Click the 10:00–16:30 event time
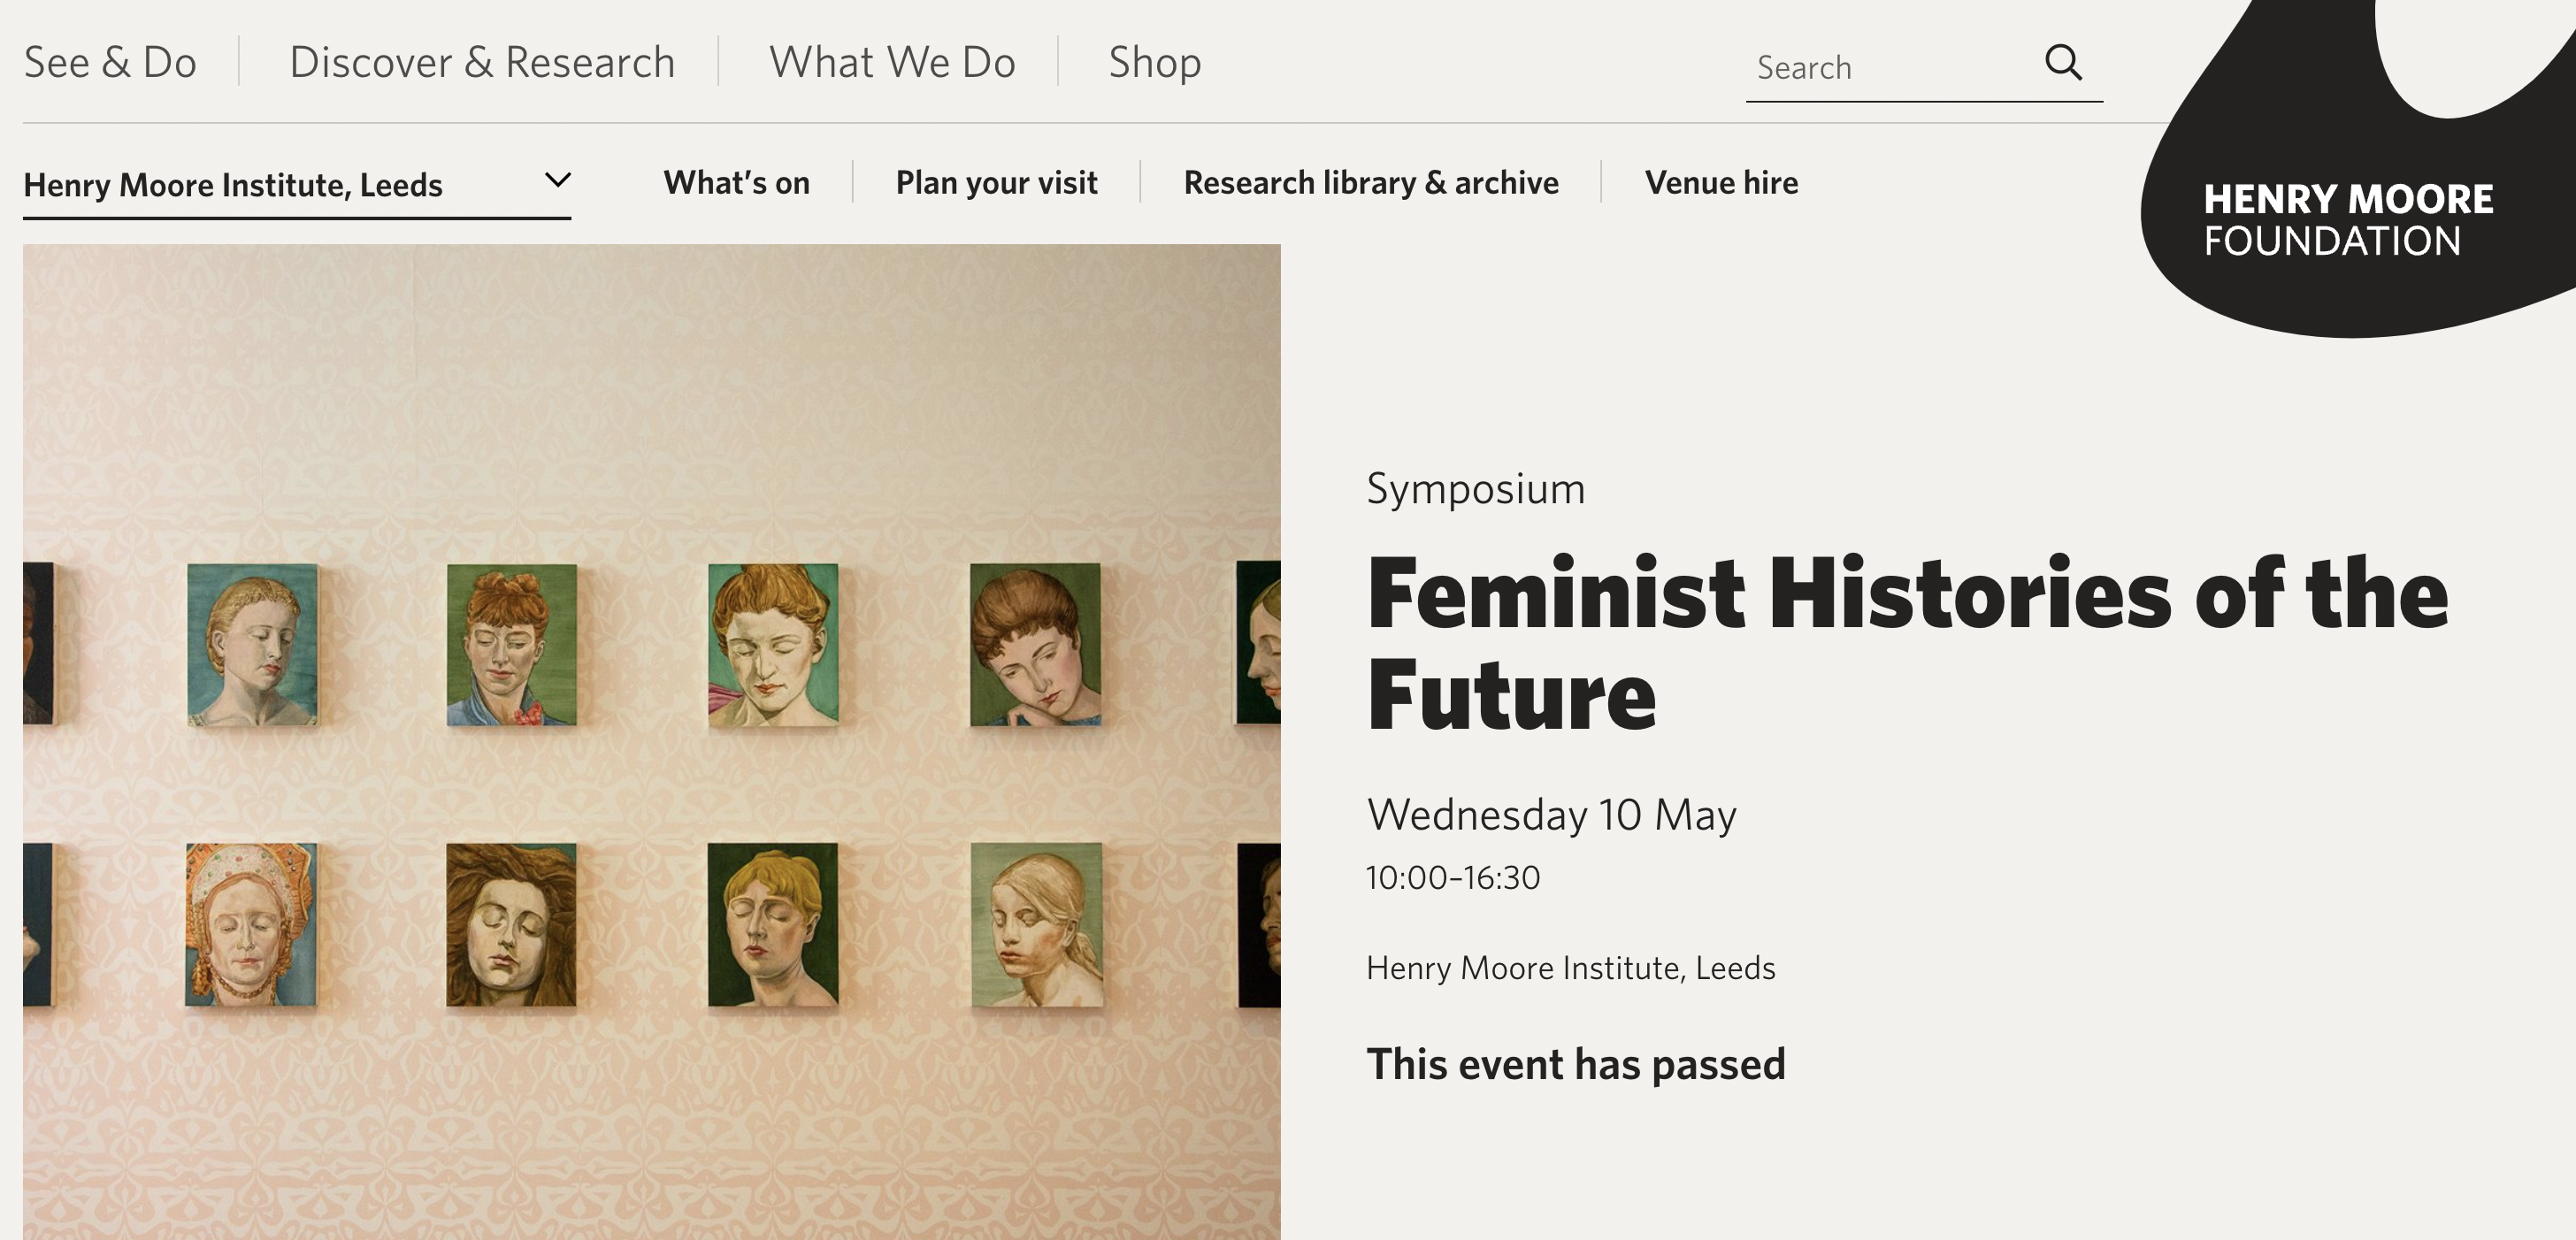This screenshot has width=2576, height=1240. point(1453,877)
